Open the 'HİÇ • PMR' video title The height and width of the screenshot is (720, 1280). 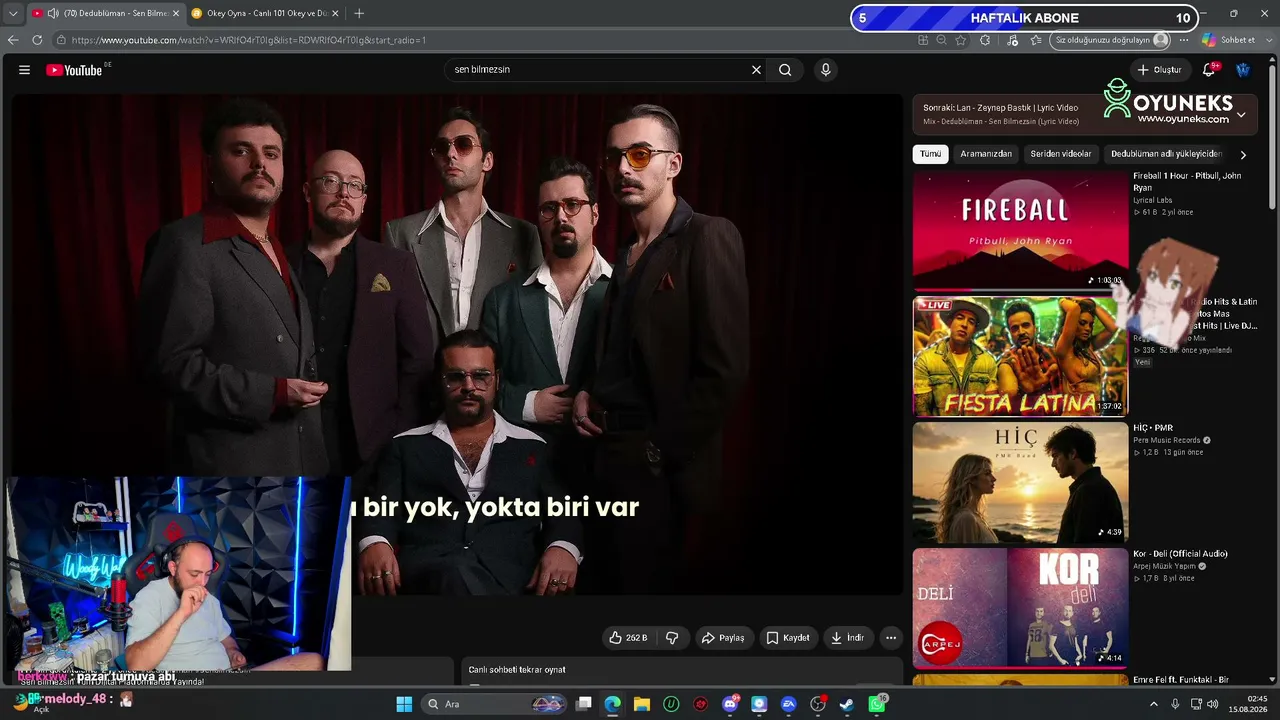pos(1153,428)
